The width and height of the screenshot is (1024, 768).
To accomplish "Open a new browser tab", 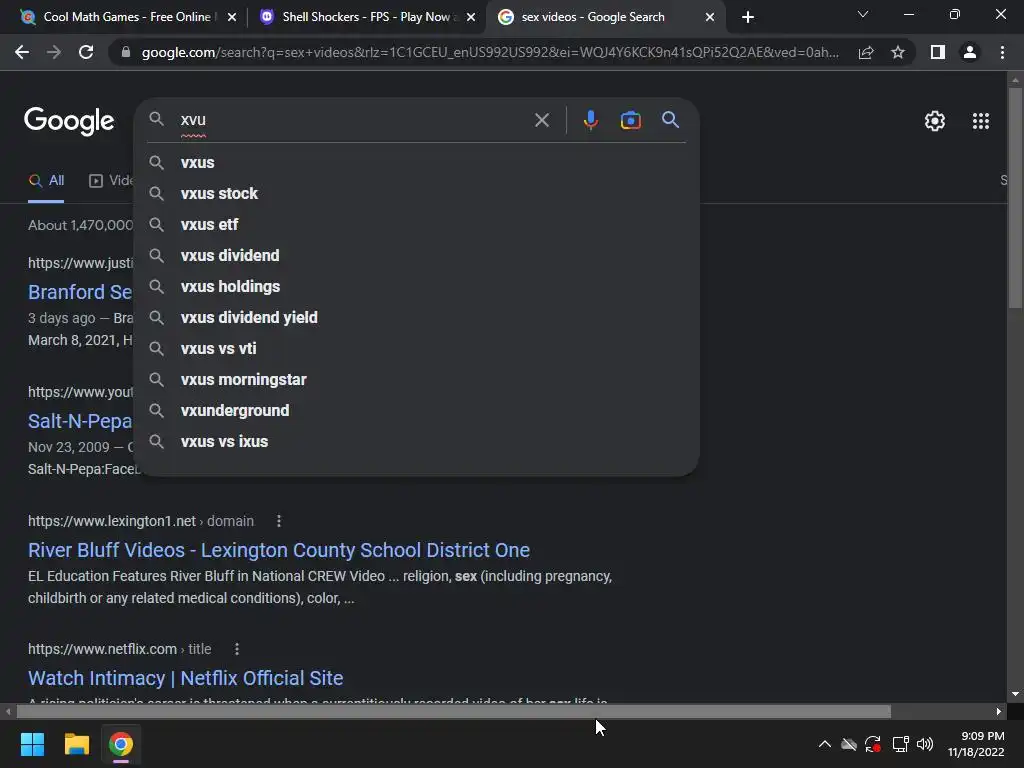I will (x=748, y=17).
